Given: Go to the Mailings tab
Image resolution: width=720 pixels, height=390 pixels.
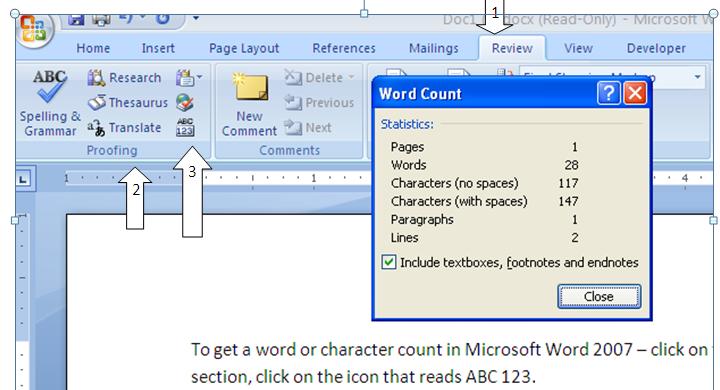Looking at the screenshot, I should pos(433,48).
